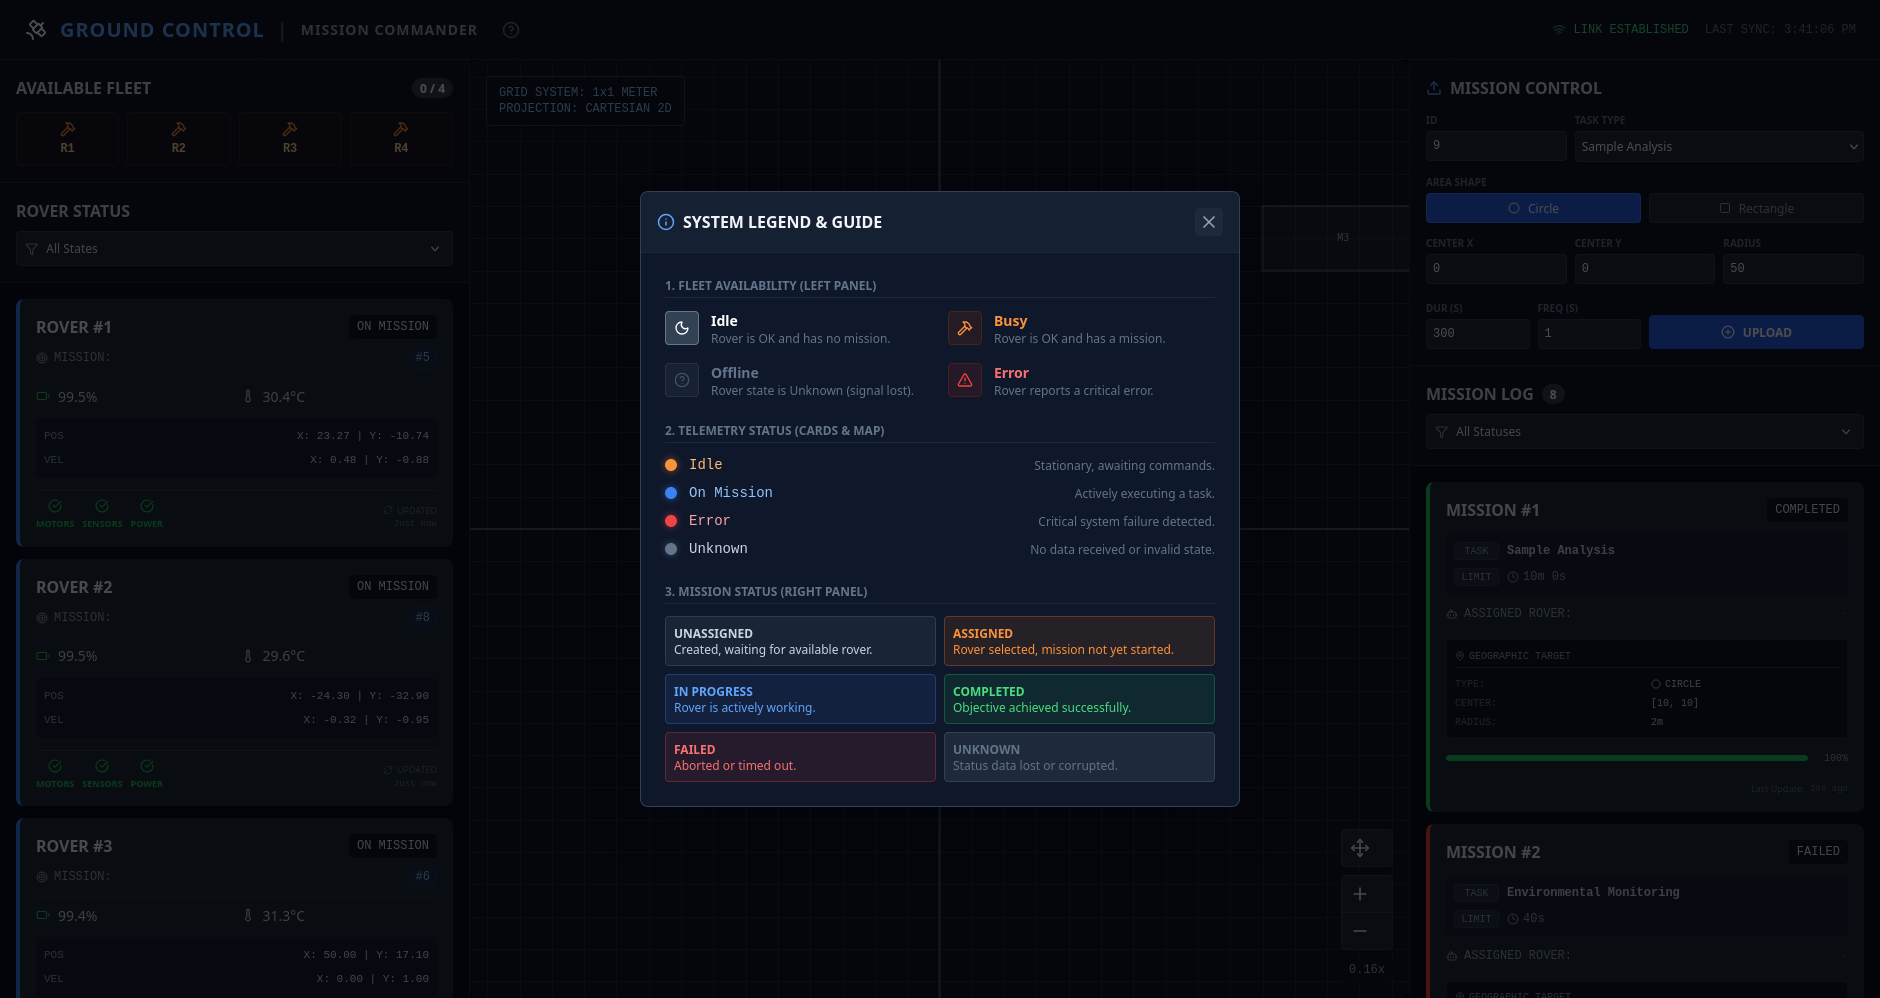This screenshot has width=1880, height=998.
Task: Select rover R4 fleet icon
Action: pos(401,138)
